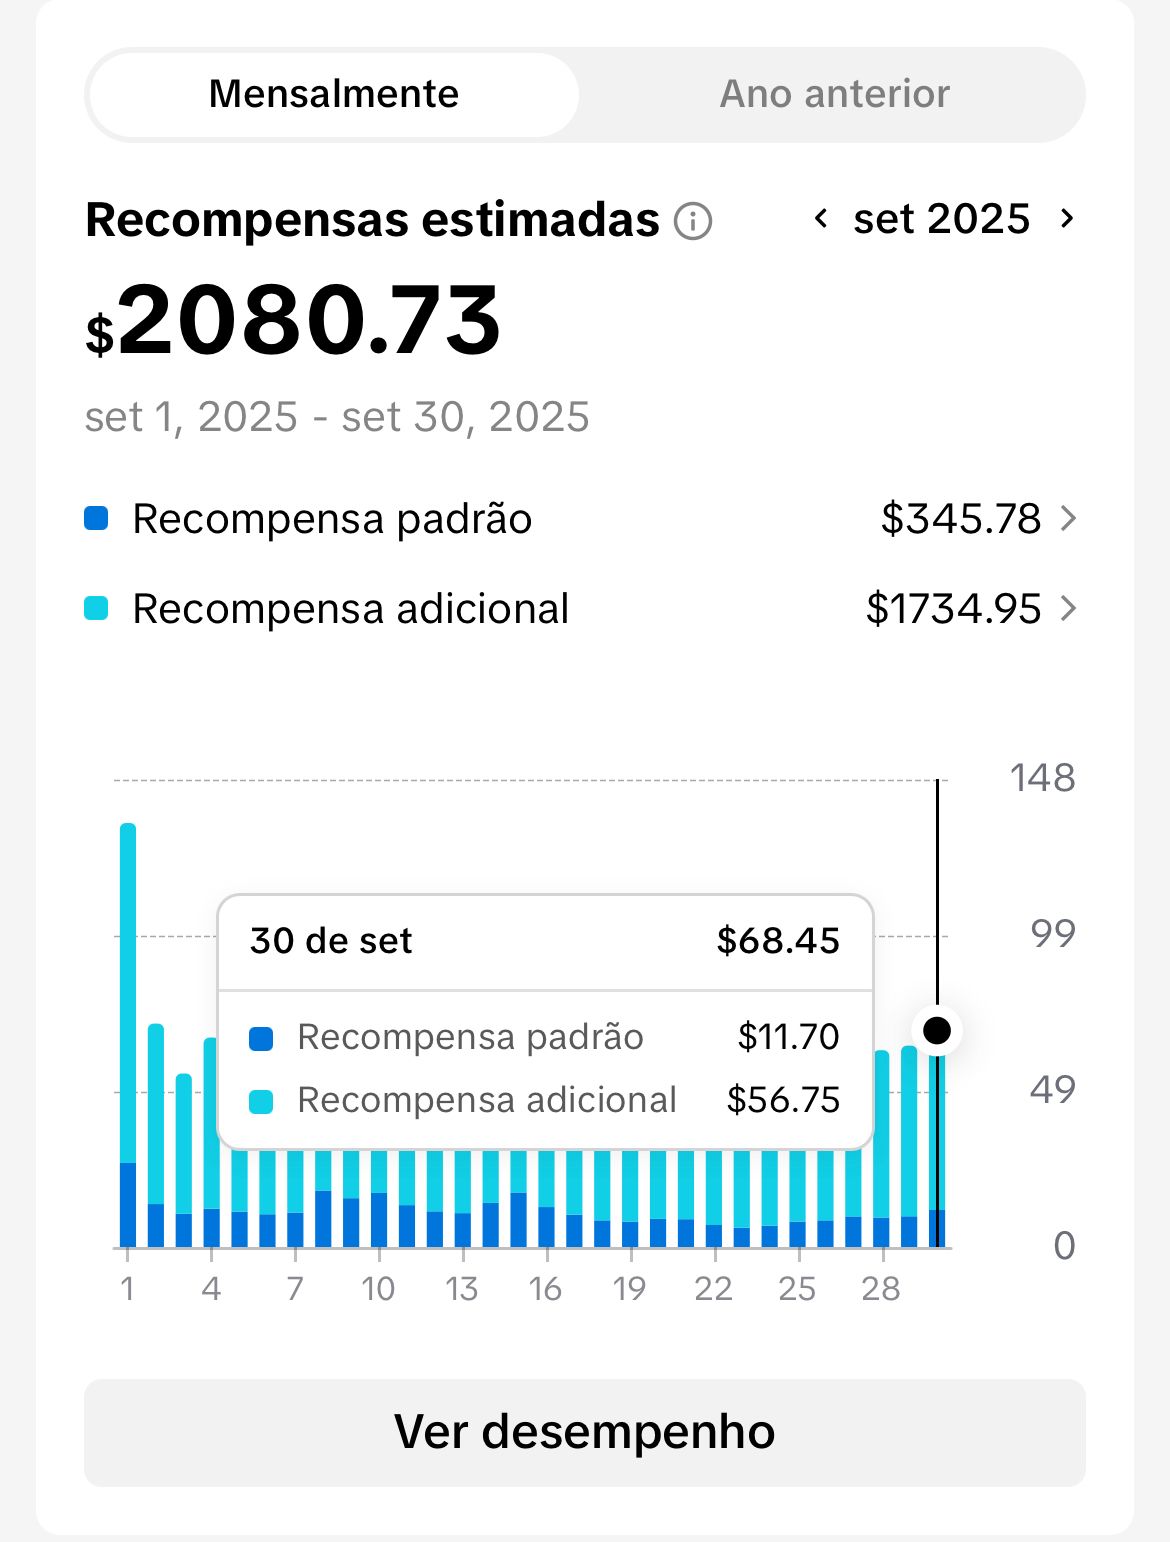Image resolution: width=1170 pixels, height=1542 pixels.
Task: Click cyan Recompensa adicional legend swatch
Action: tap(96, 609)
